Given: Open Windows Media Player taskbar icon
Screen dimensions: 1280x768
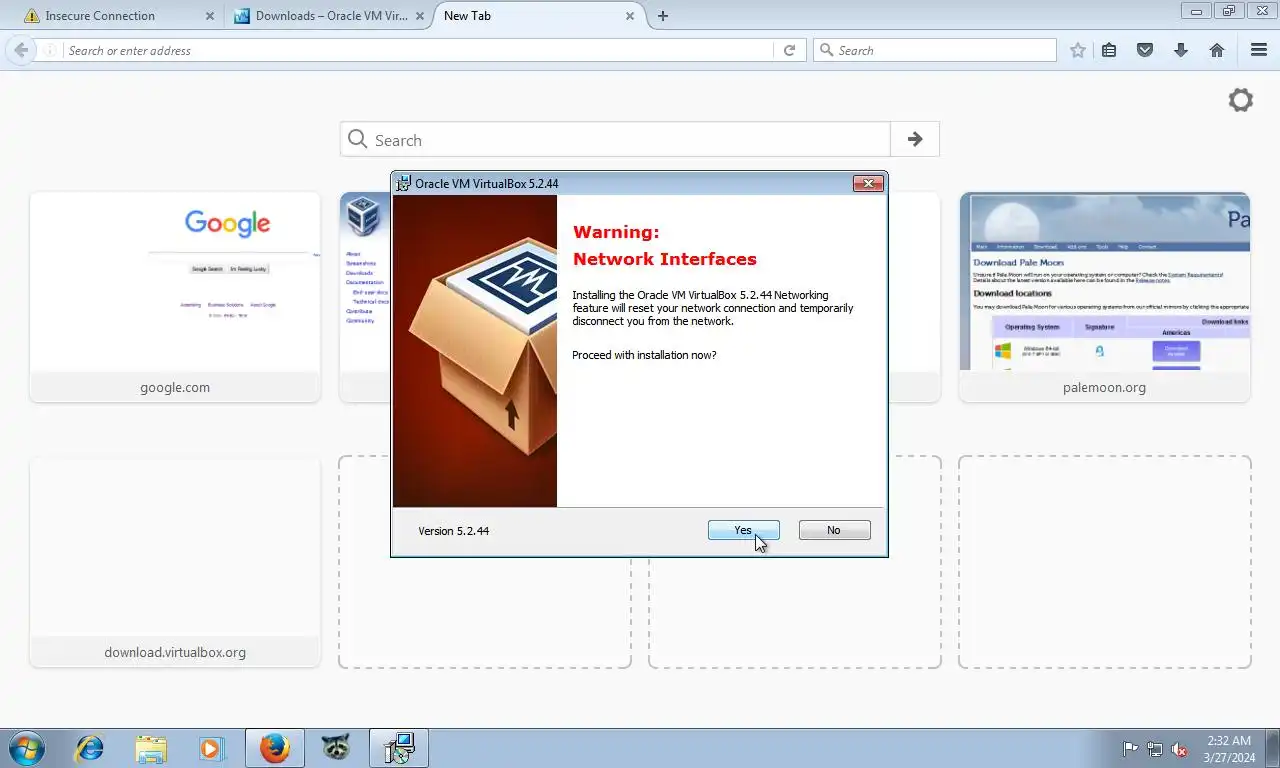Looking at the screenshot, I should click(211, 748).
